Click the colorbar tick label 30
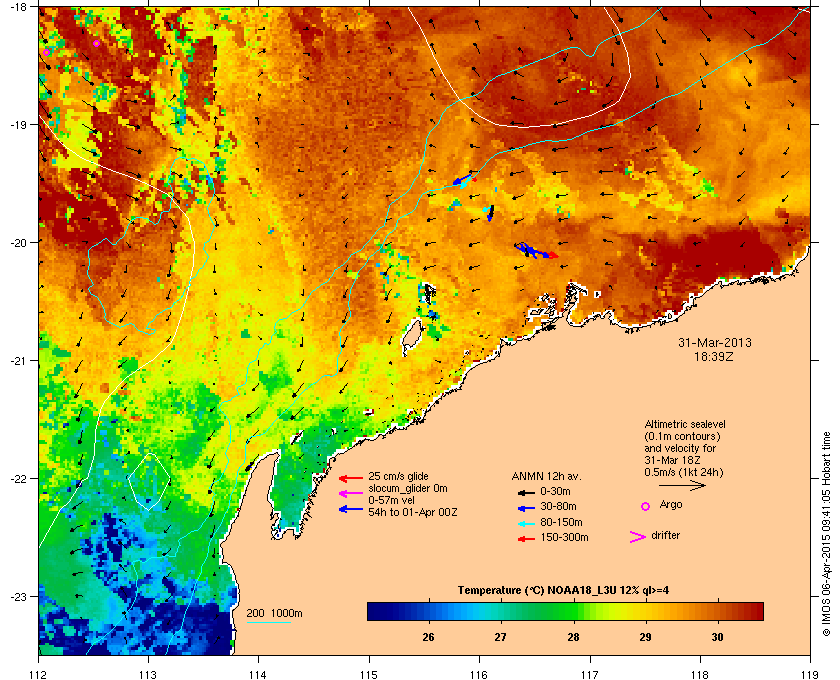This screenshot has width=840, height=680. [x=717, y=637]
